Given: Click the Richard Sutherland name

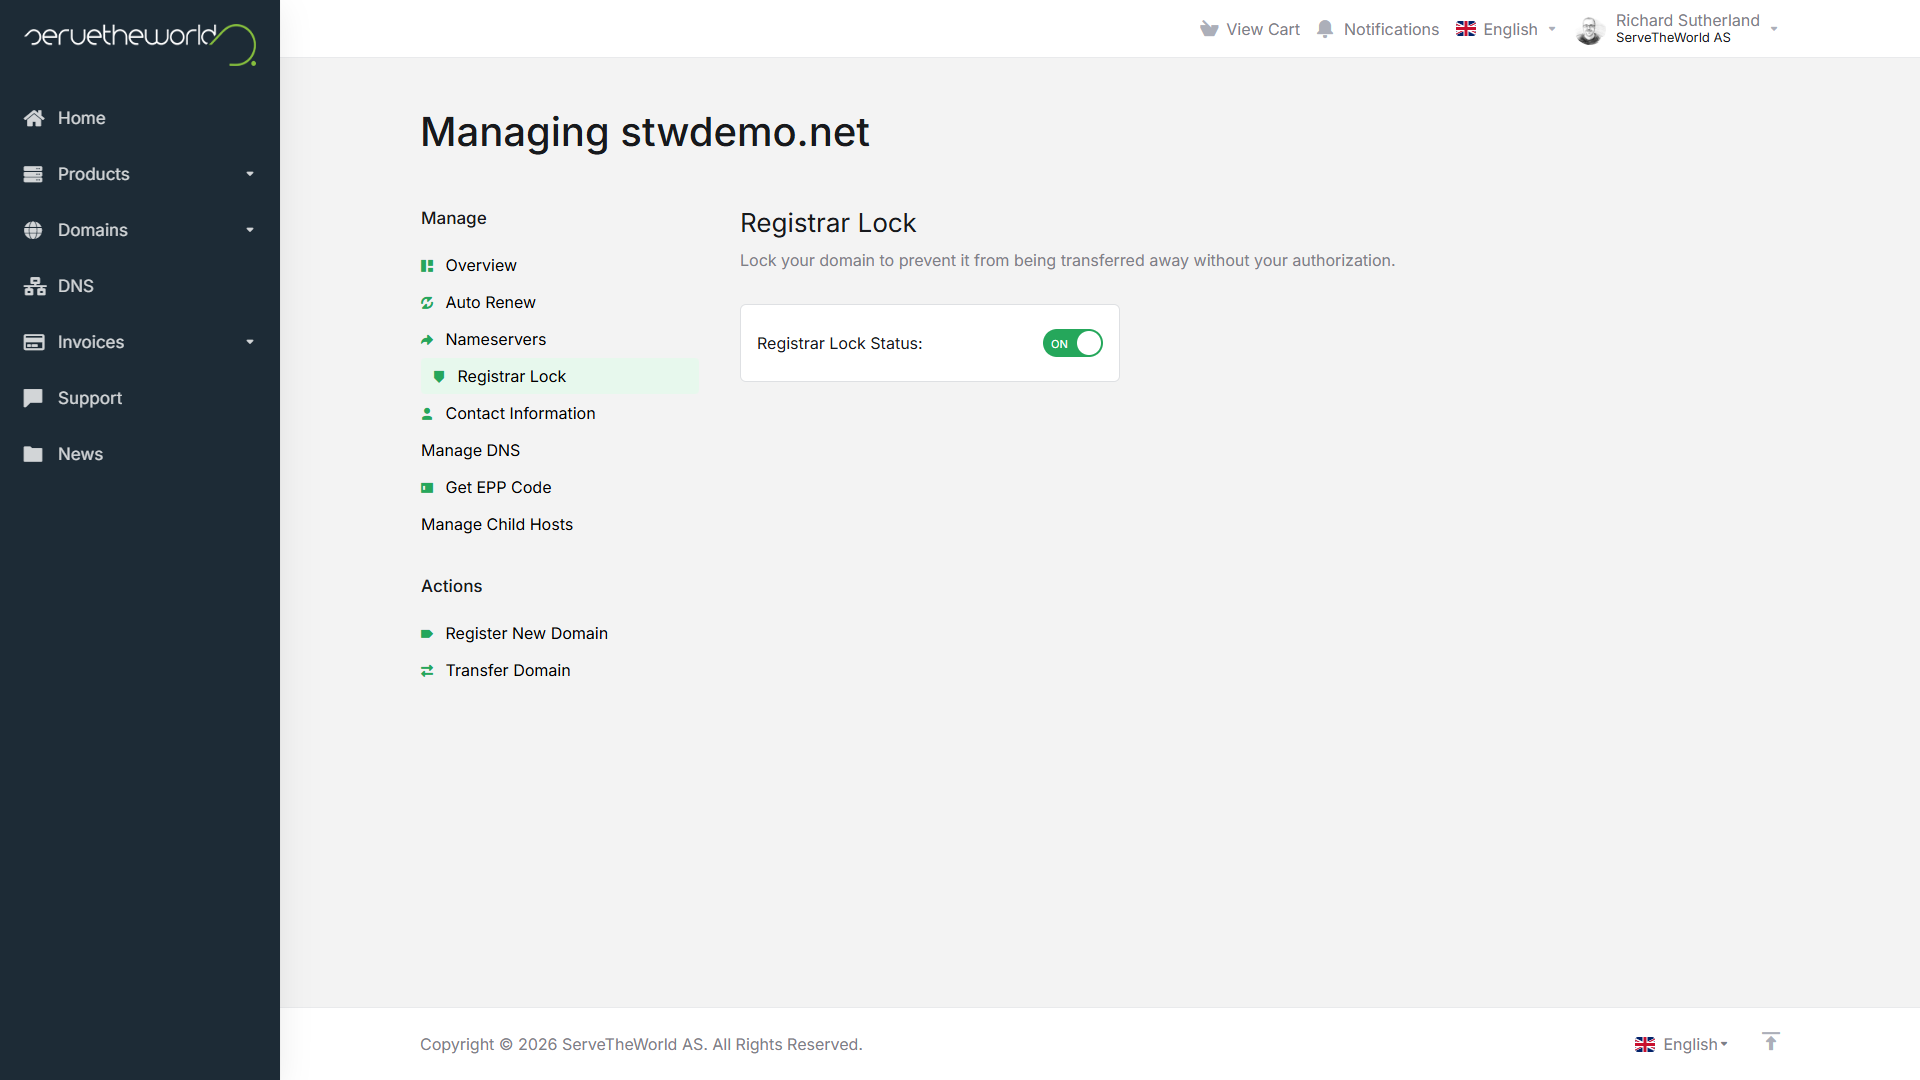Looking at the screenshot, I should tap(1687, 20).
